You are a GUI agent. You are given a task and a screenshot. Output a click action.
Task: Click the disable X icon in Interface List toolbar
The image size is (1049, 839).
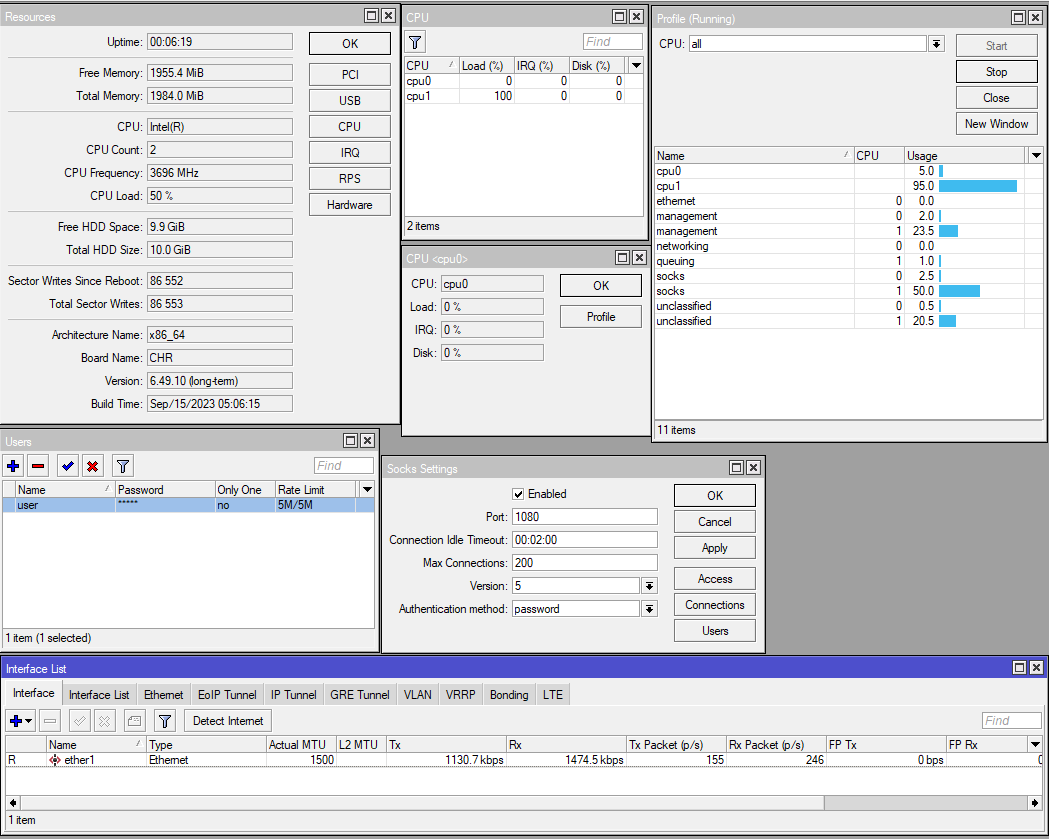(104, 721)
